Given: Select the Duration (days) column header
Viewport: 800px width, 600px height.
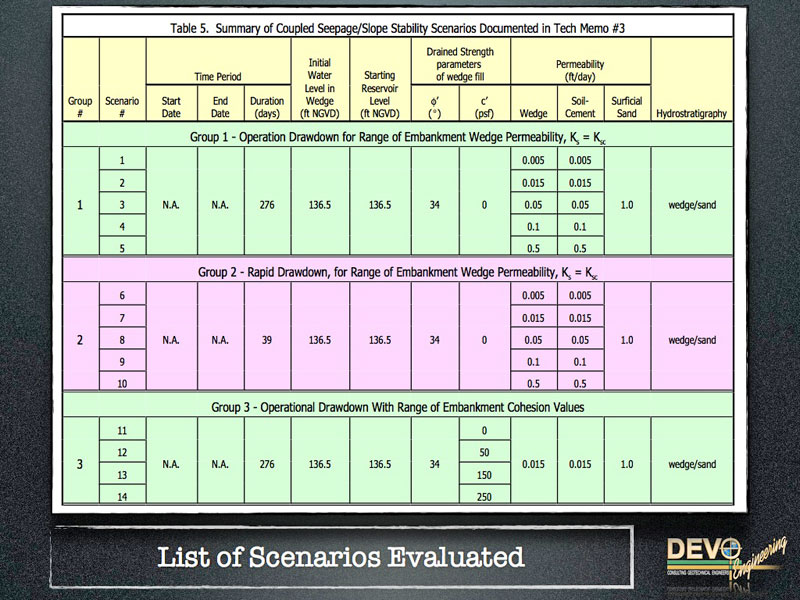Looking at the screenshot, I should 267,108.
